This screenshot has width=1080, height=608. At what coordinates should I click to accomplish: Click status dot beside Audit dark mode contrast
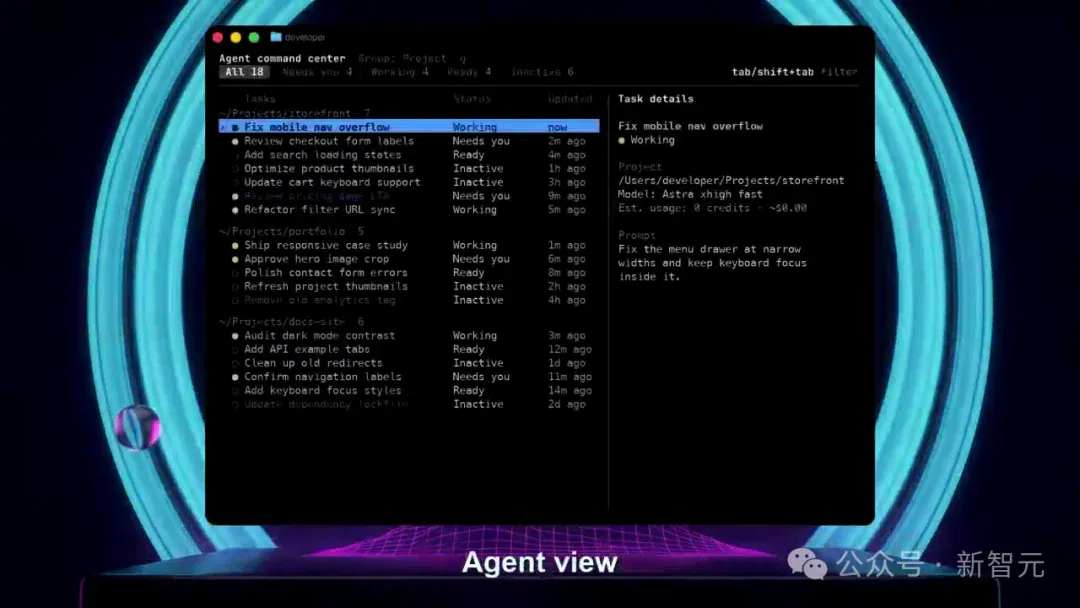point(236,336)
